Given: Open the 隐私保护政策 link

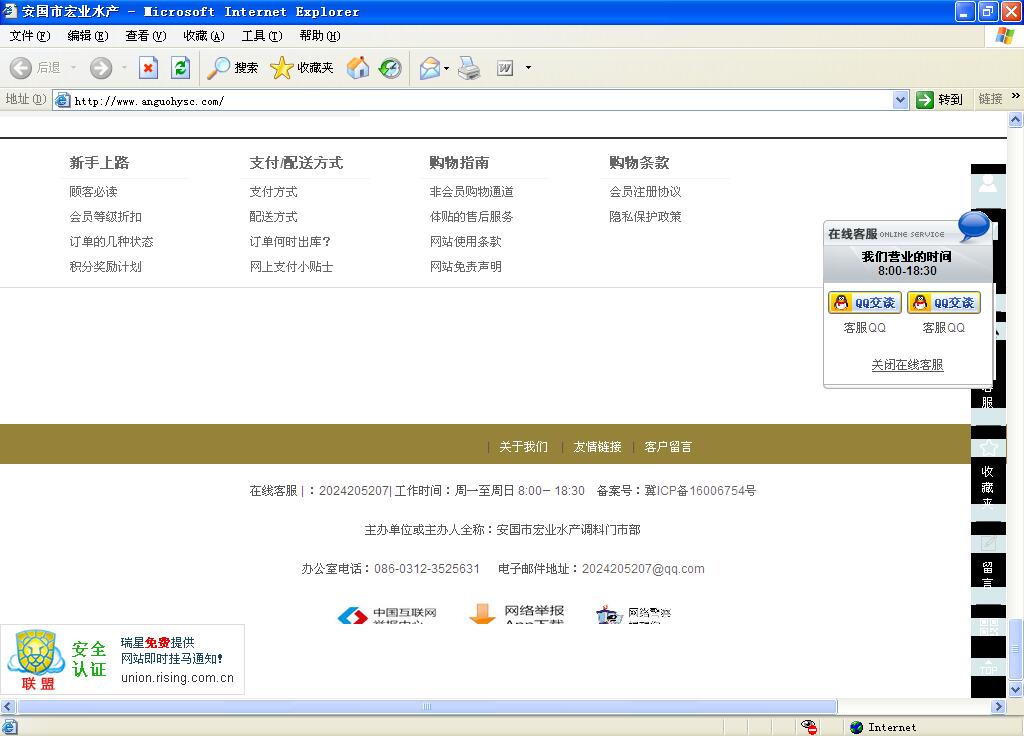Looking at the screenshot, I should tap(645, 217).
